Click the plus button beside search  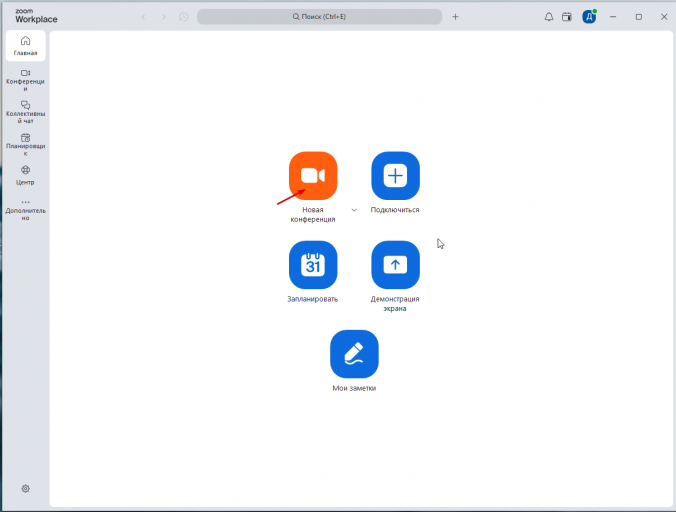tap(455, 17)
